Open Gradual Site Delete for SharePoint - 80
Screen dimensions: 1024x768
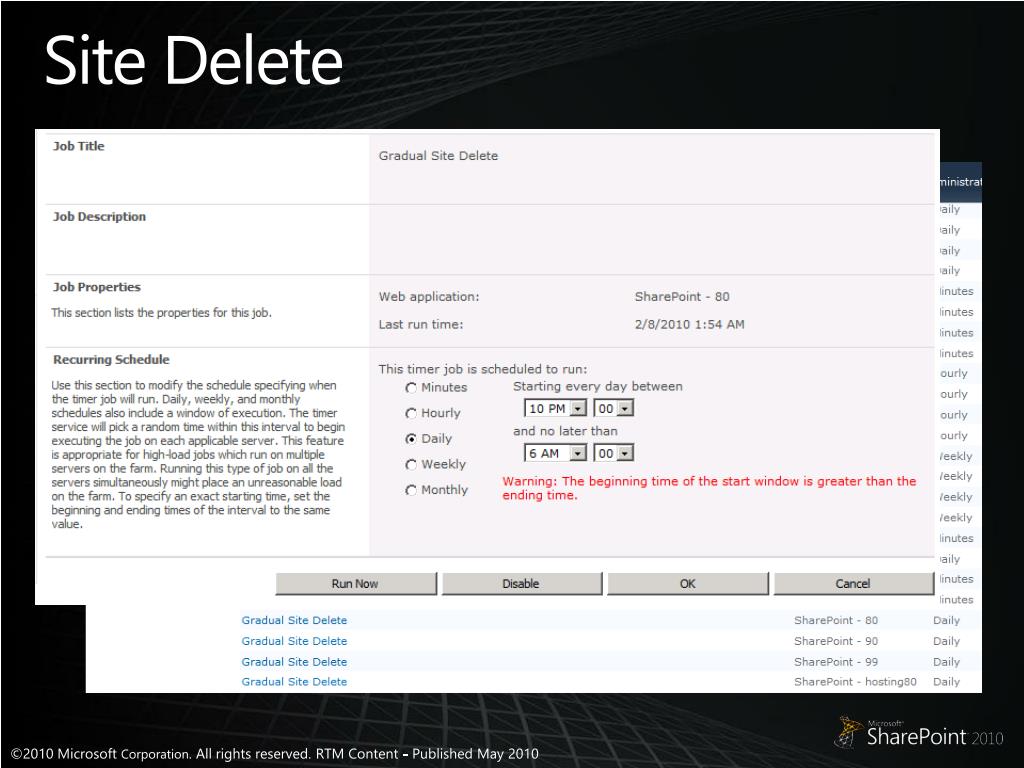(x=295, y=620)
